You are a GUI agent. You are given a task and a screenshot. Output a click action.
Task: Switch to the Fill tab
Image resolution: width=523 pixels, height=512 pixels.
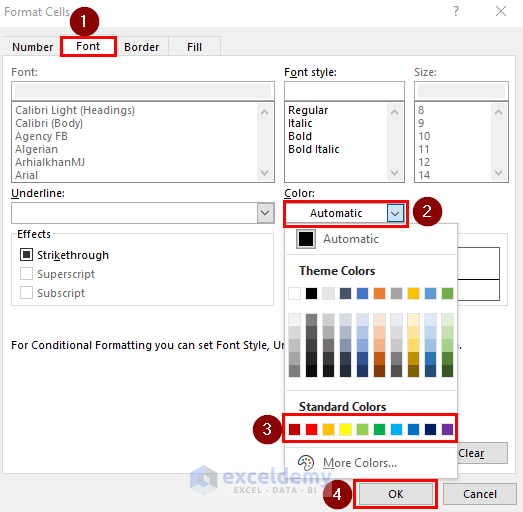pos(194,47)
